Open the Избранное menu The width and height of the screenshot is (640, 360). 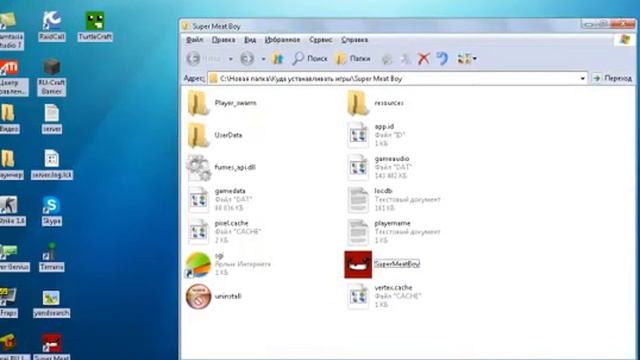click(x=282, y=40)
